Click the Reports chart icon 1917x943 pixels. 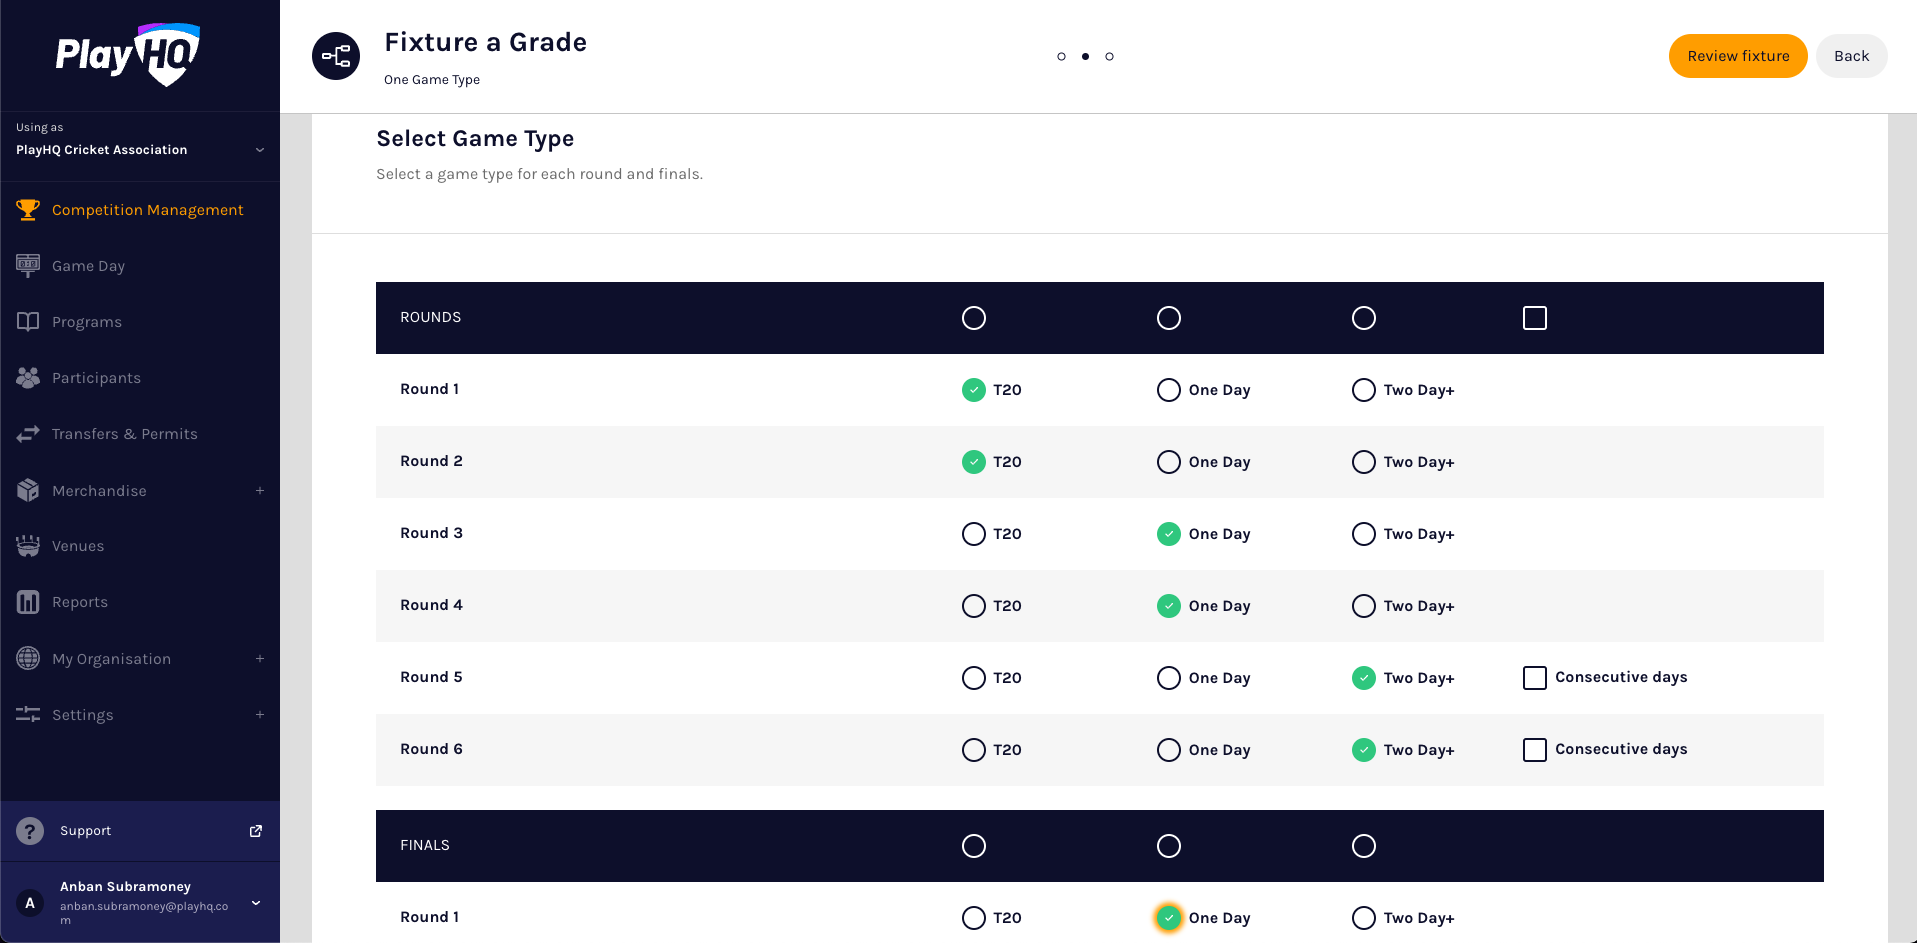point(28,602)
